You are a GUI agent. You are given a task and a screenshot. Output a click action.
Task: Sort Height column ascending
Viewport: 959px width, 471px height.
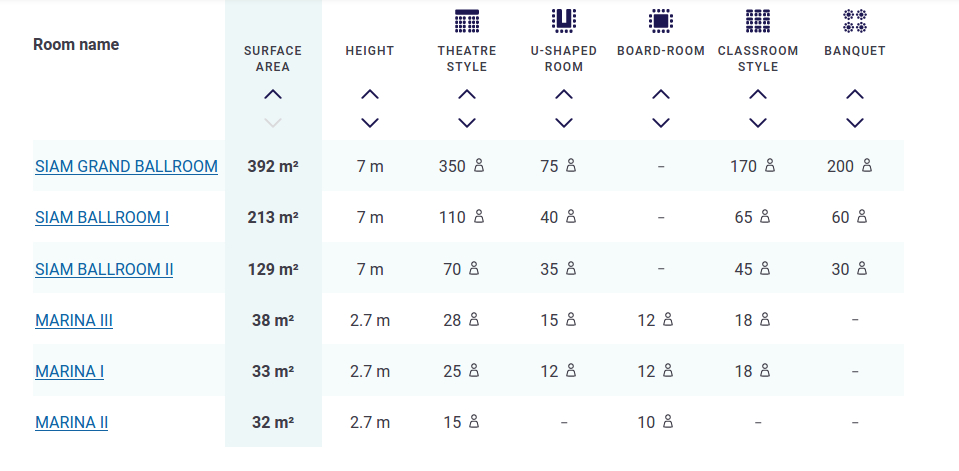click(x=370, y=95)
